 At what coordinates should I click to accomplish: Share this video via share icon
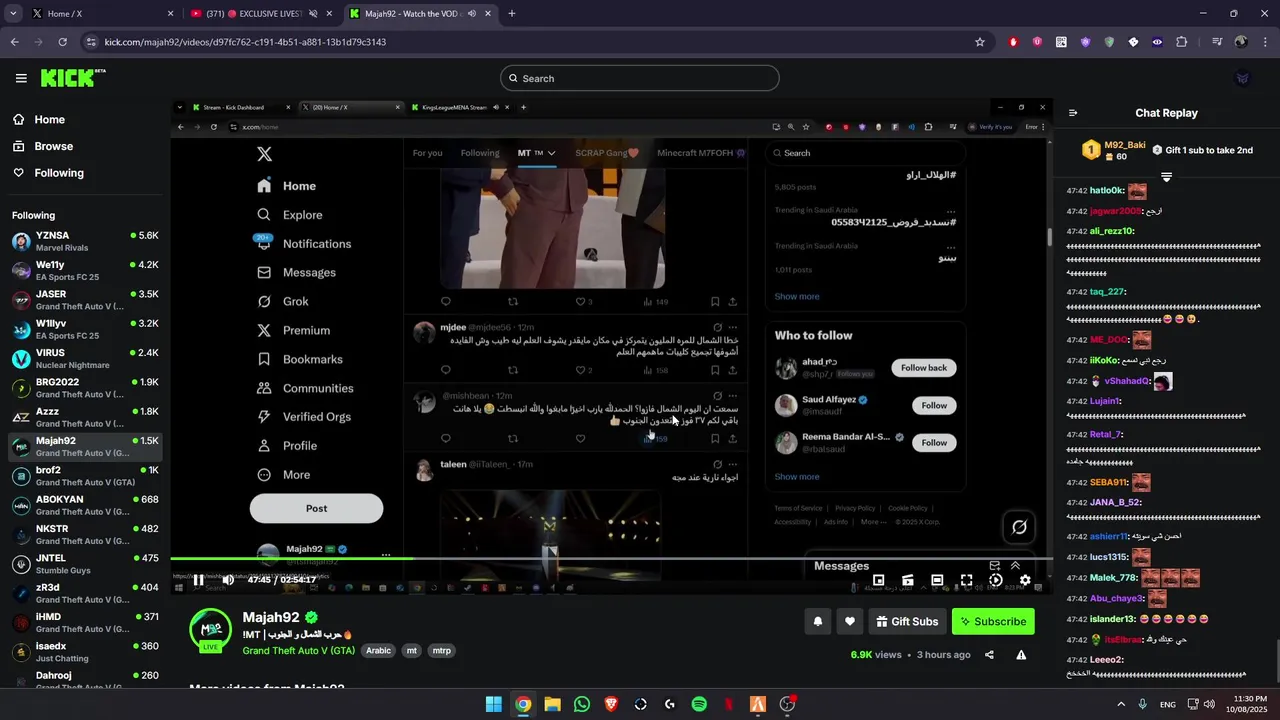989,655
